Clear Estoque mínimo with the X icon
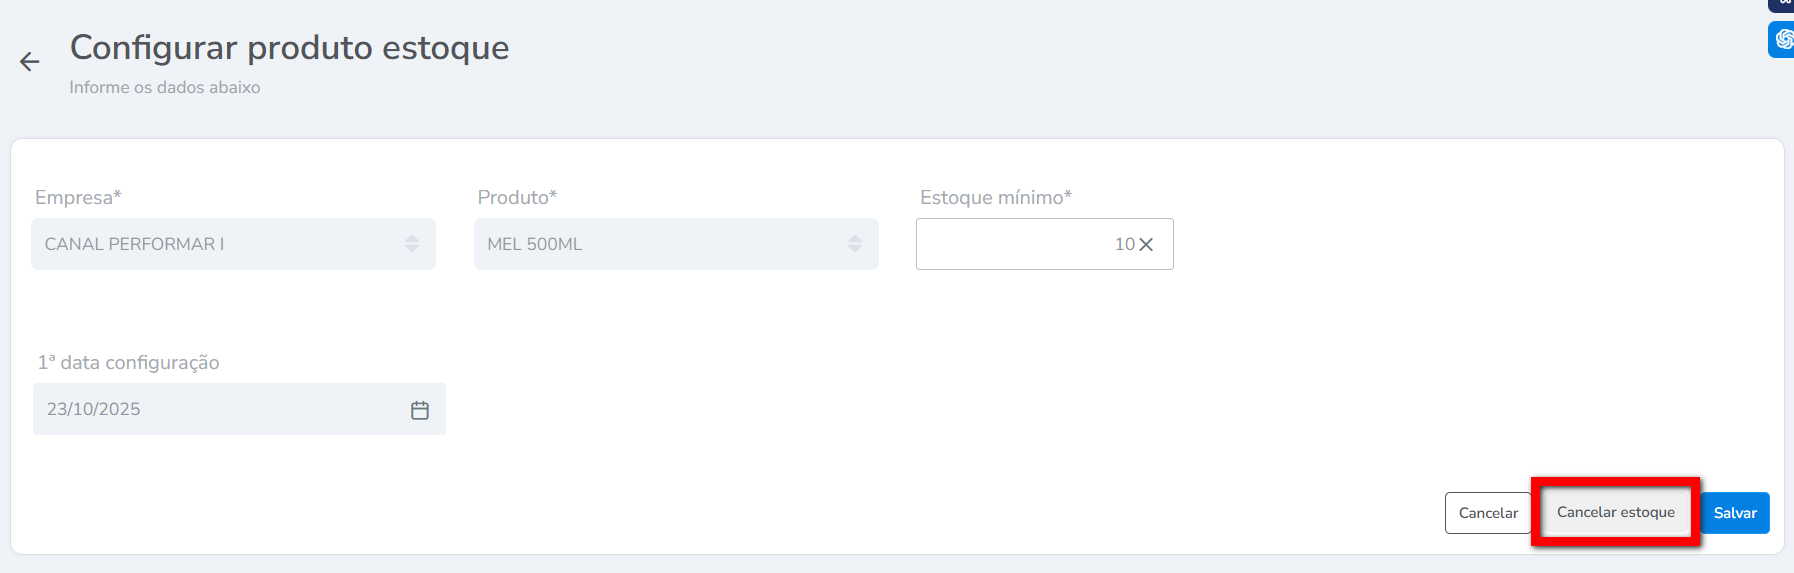This screenshot has width=1794, height=573. point(1146,245)
